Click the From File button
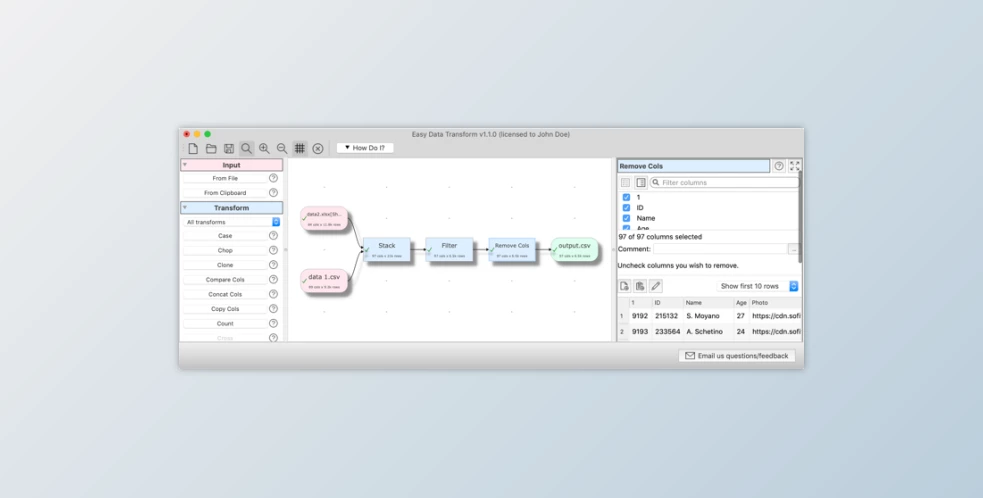Viewport: 983px width, 498px height. (225, 178)
